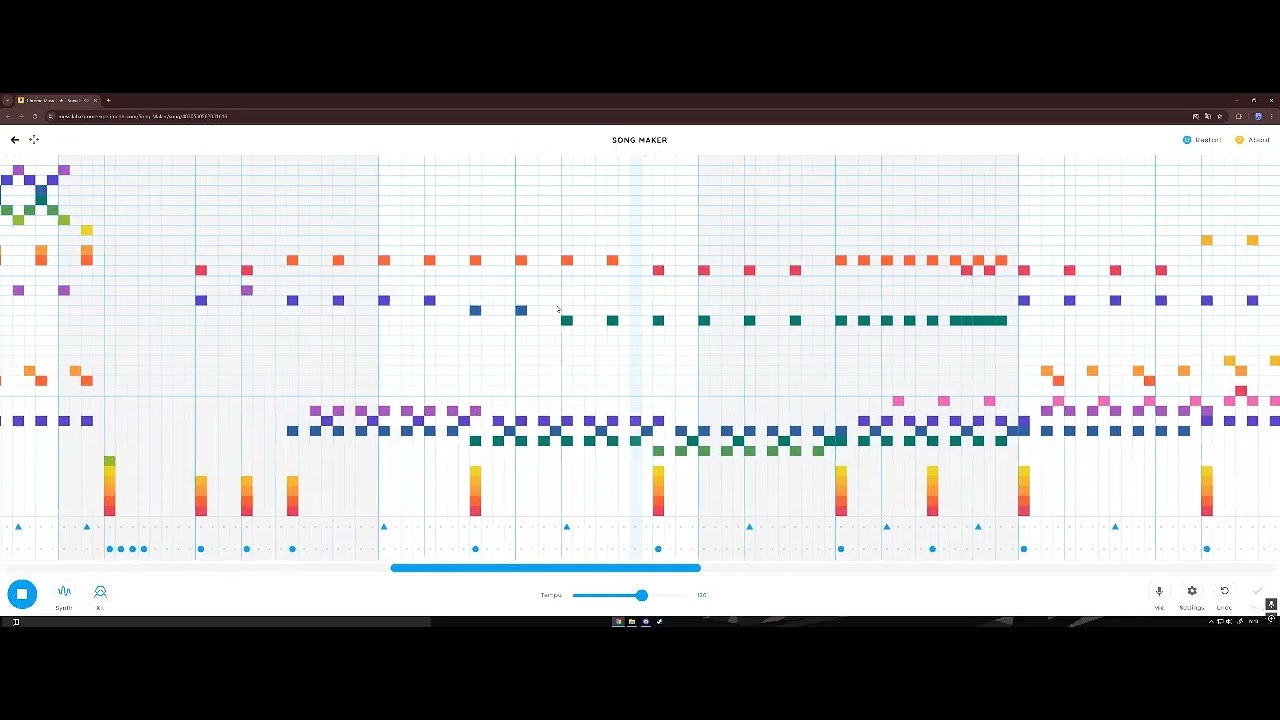Reload the page in the browser toolbar
The height and width of the screenshot is (720, 1280).
(35, 116)
